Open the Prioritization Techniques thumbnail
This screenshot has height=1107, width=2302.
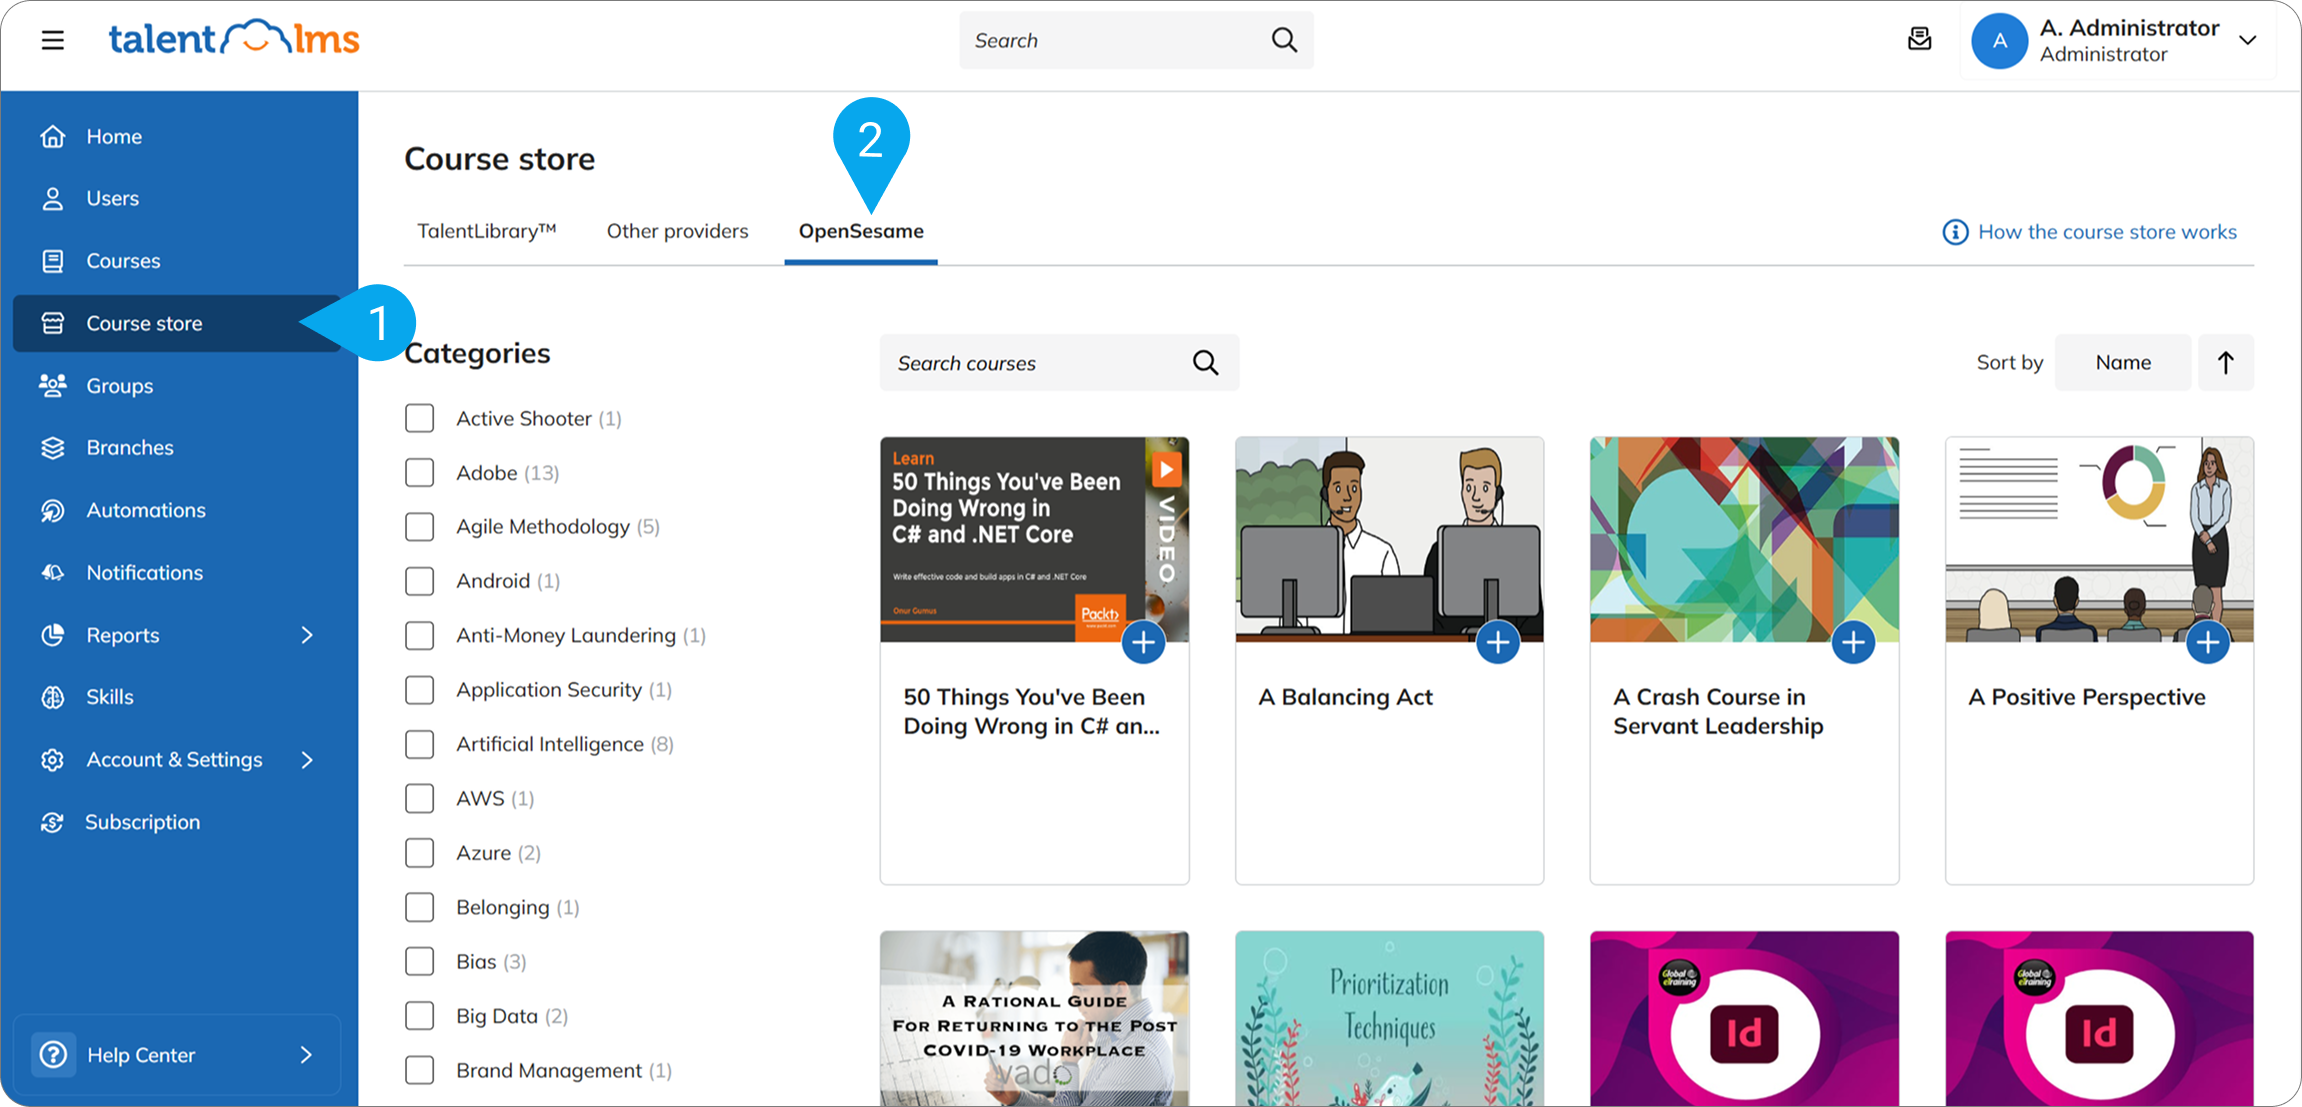coord(1389,1018)
